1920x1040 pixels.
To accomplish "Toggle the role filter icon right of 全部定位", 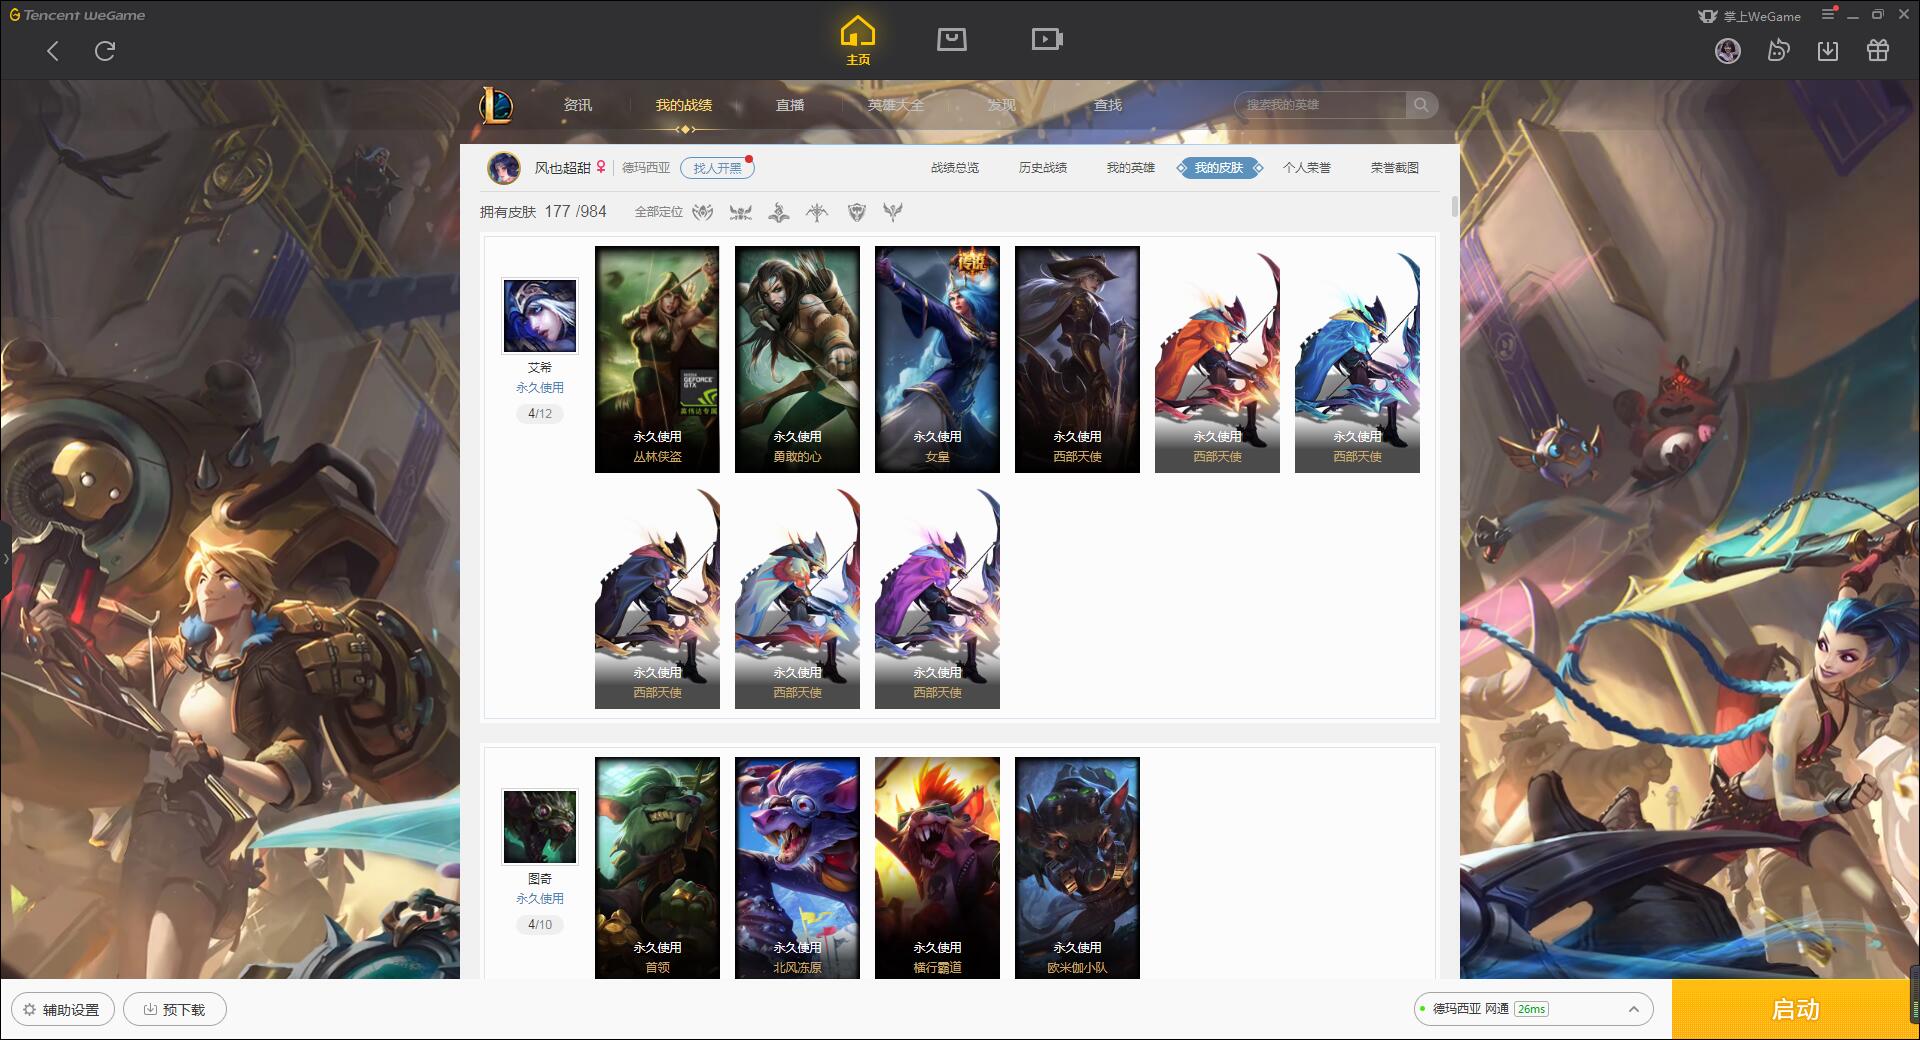I will pos(703,212).
